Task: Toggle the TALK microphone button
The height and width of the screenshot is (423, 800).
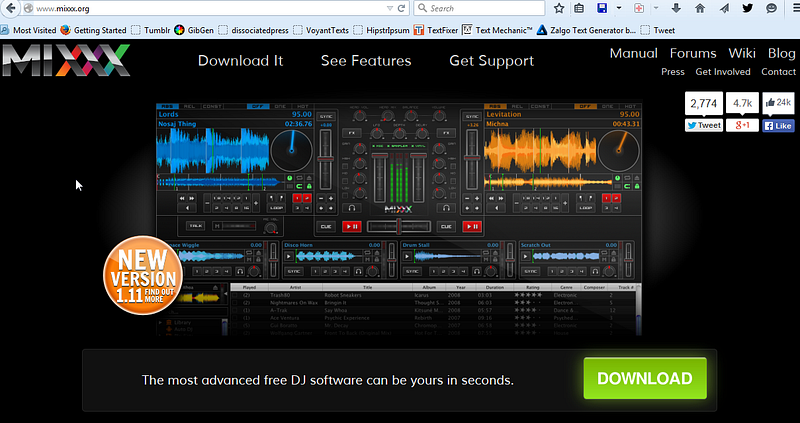Action: click(x=195, y=226)
